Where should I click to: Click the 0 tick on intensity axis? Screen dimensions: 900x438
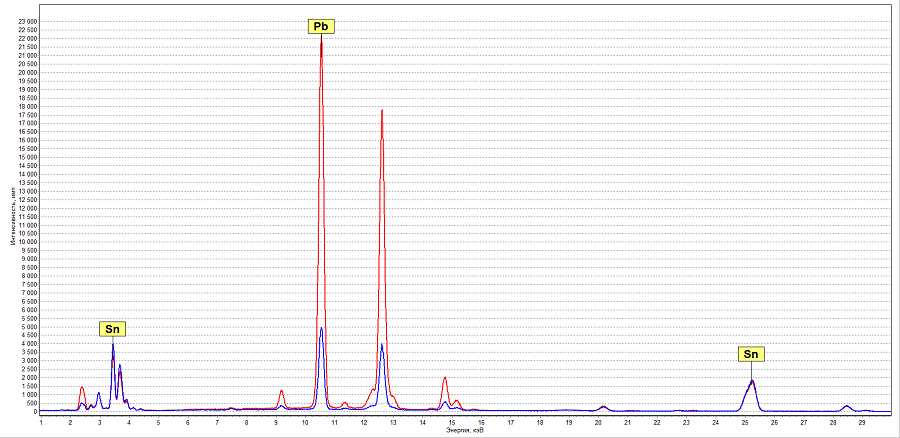pos(36,411)
